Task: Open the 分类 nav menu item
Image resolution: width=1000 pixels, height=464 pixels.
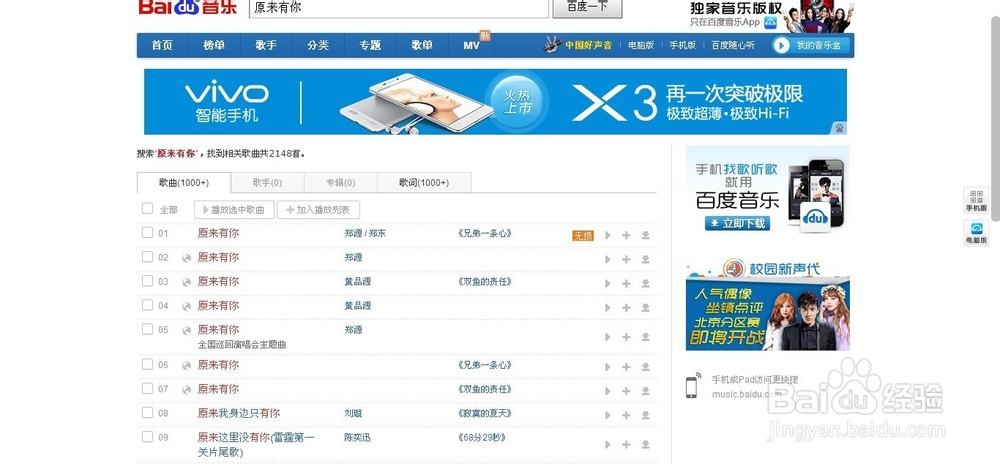Action: pyautogui.click(x=318, y=45)
